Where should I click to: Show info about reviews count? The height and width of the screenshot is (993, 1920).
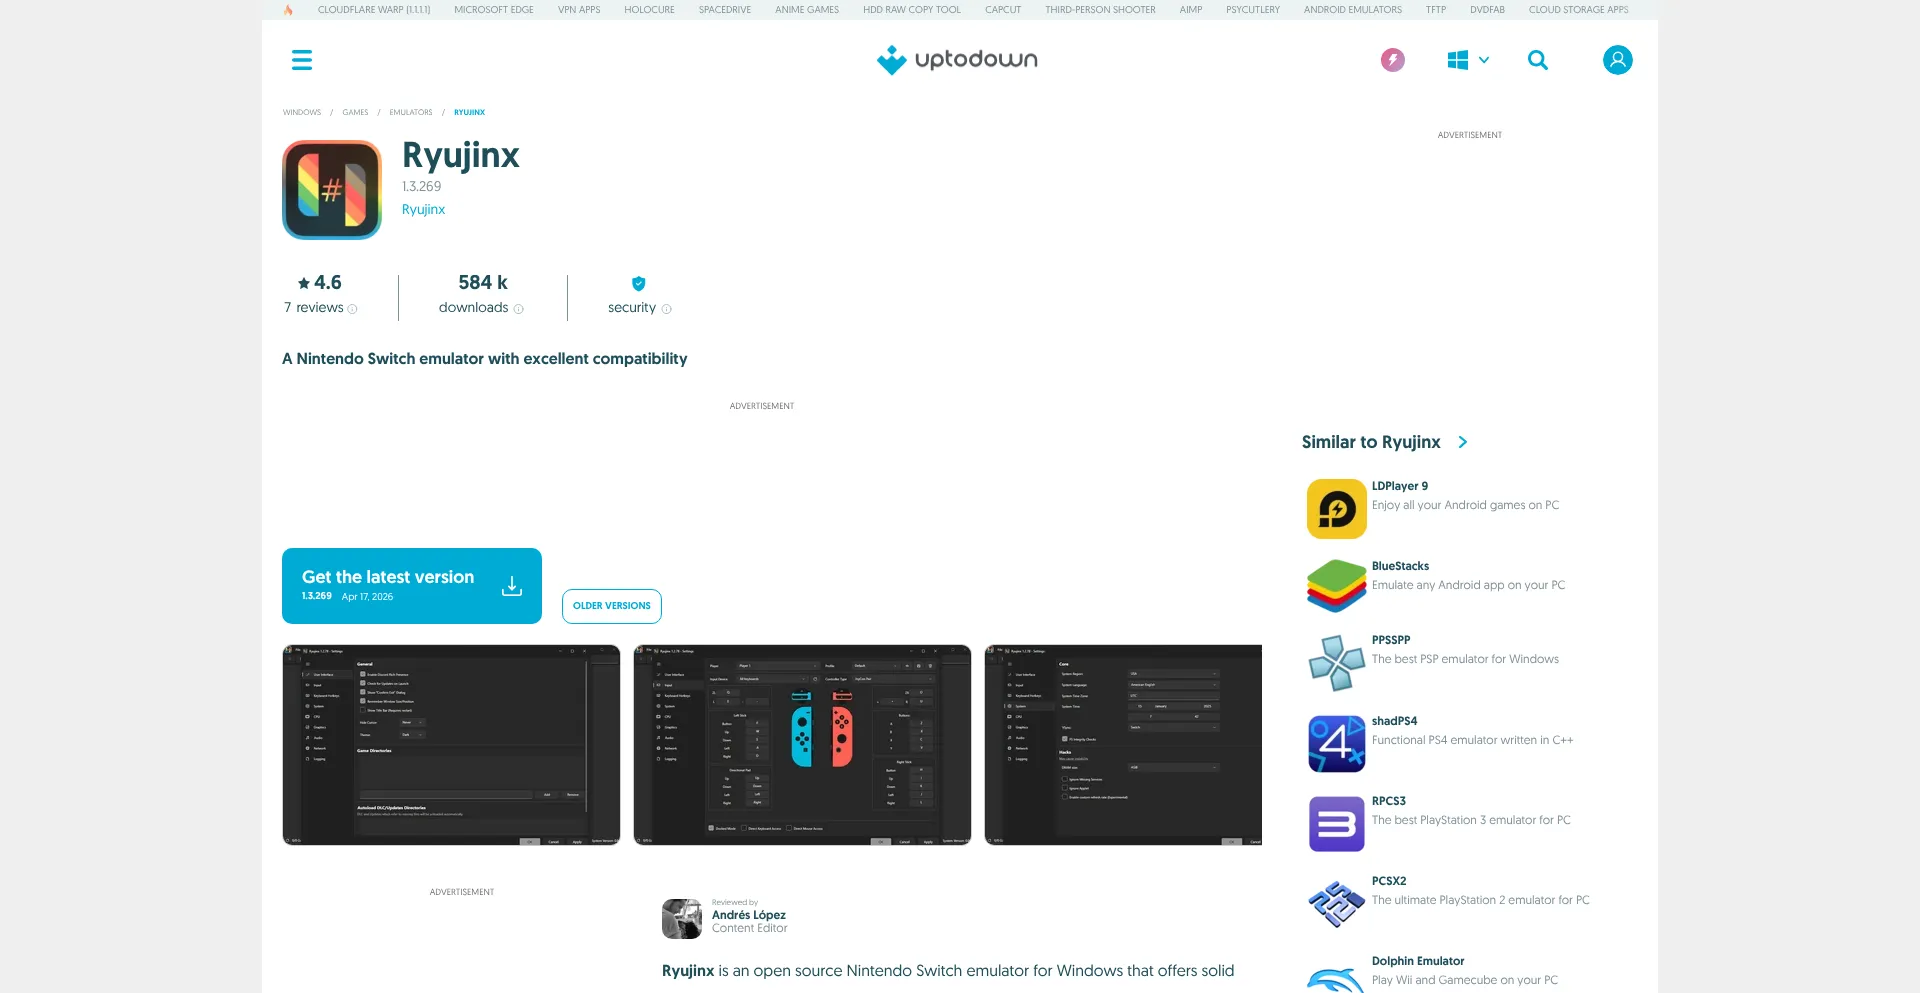coord(352,309)
